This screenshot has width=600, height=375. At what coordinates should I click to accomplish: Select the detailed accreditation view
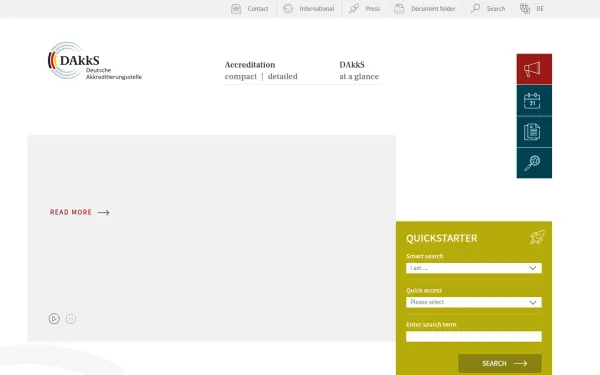pyautogui.click(x=282, y=77)
